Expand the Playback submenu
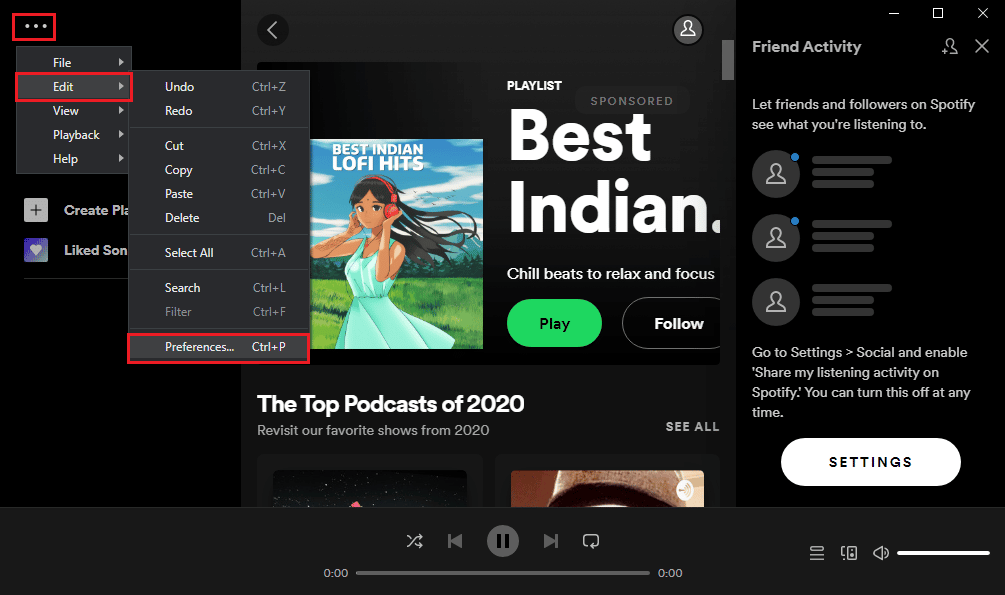The image size is (1005, 595). [x=74, y=135]
